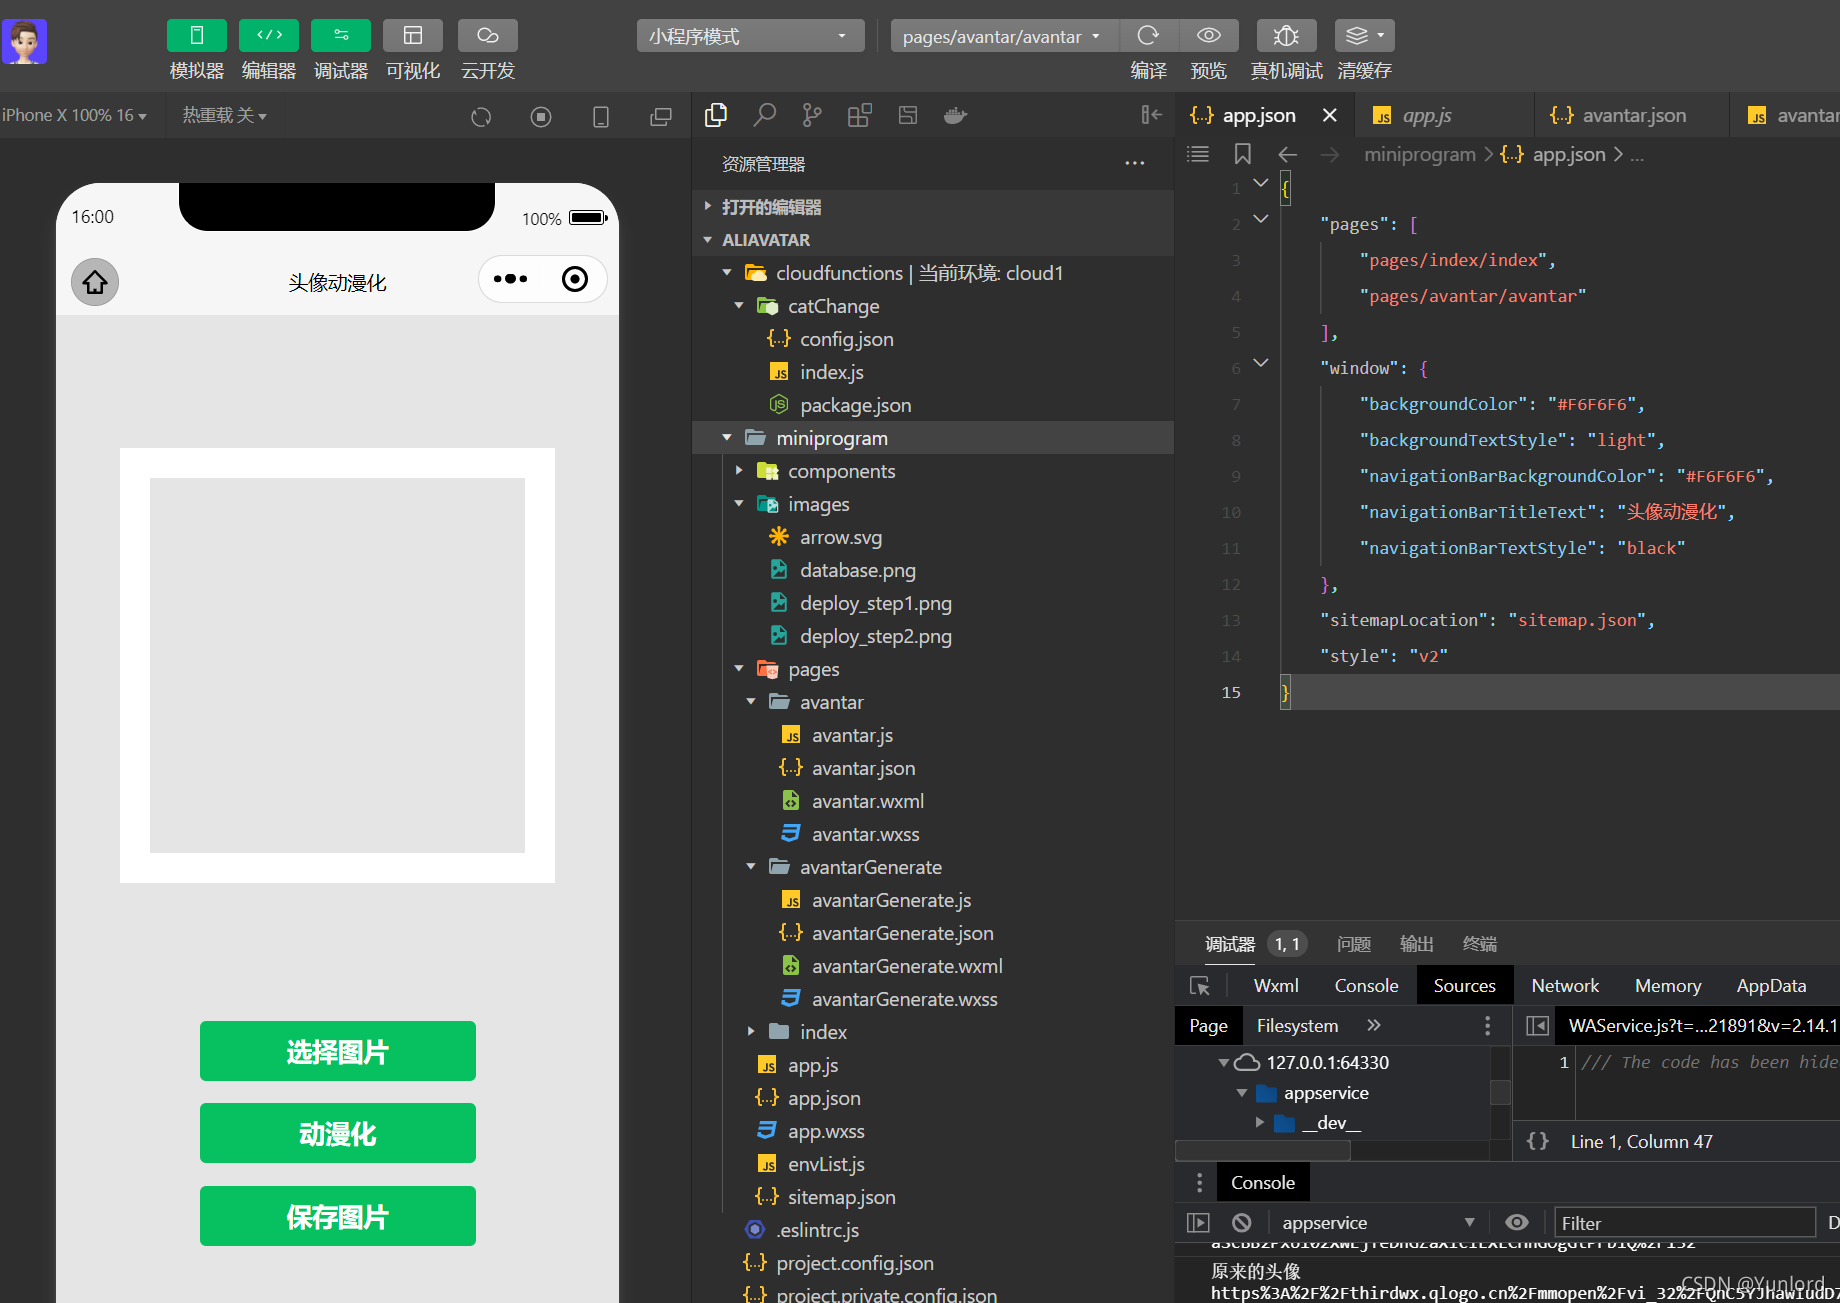Image resolution: width=1840 pixels, height=1303 pixels.
Task: Open the extensions panel icon
Action: tap(860, 116)
